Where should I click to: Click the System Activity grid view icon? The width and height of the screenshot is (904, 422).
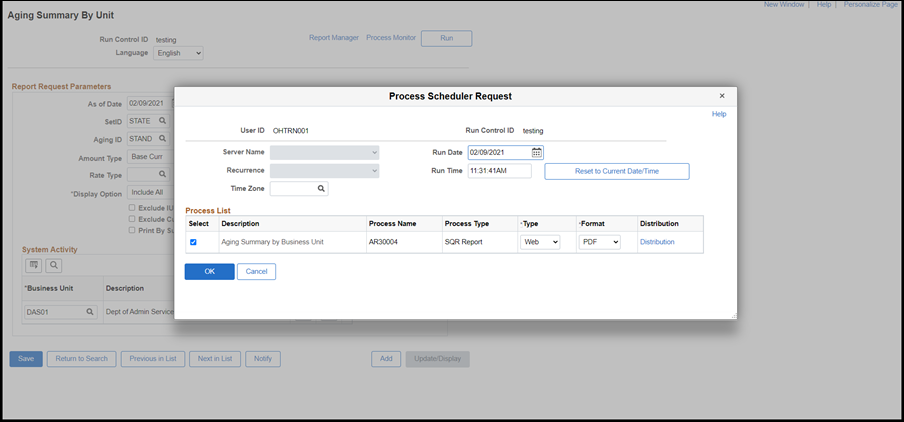pyautogui.click(x=33, y=265)
